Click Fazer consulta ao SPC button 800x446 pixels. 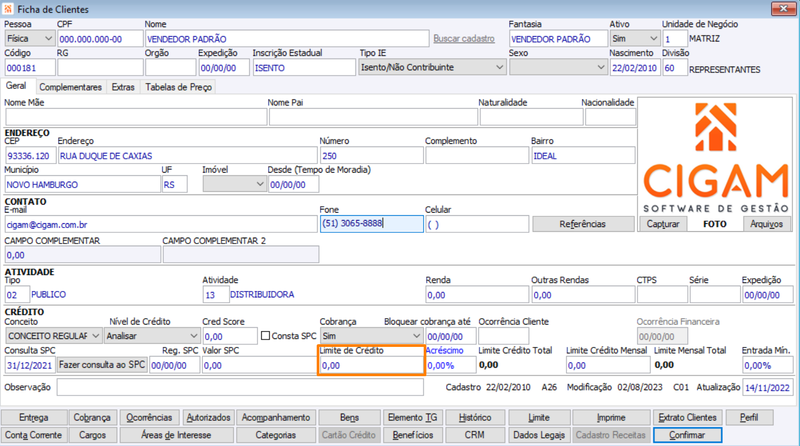click(102, 365)
